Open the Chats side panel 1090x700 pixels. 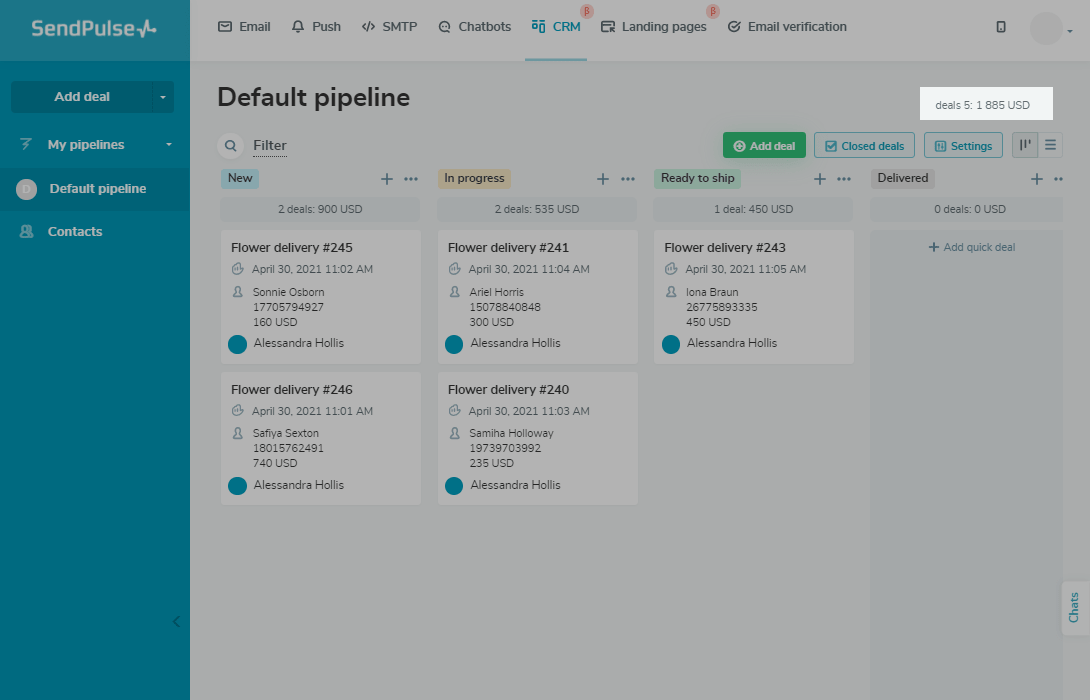pyautogui.click(x=1075, y=607)
